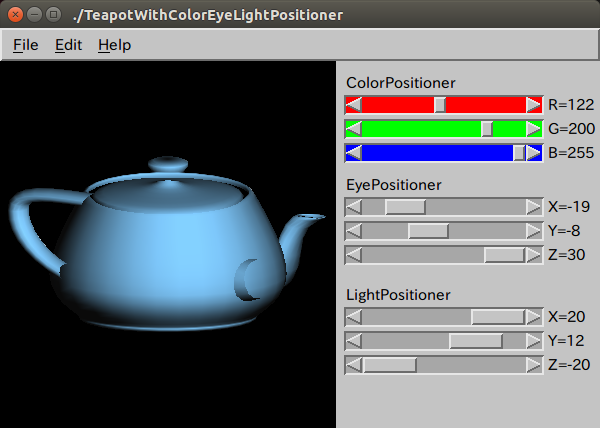
Task: Click the green slider thumb at G=200
Action: pos(487,129)
